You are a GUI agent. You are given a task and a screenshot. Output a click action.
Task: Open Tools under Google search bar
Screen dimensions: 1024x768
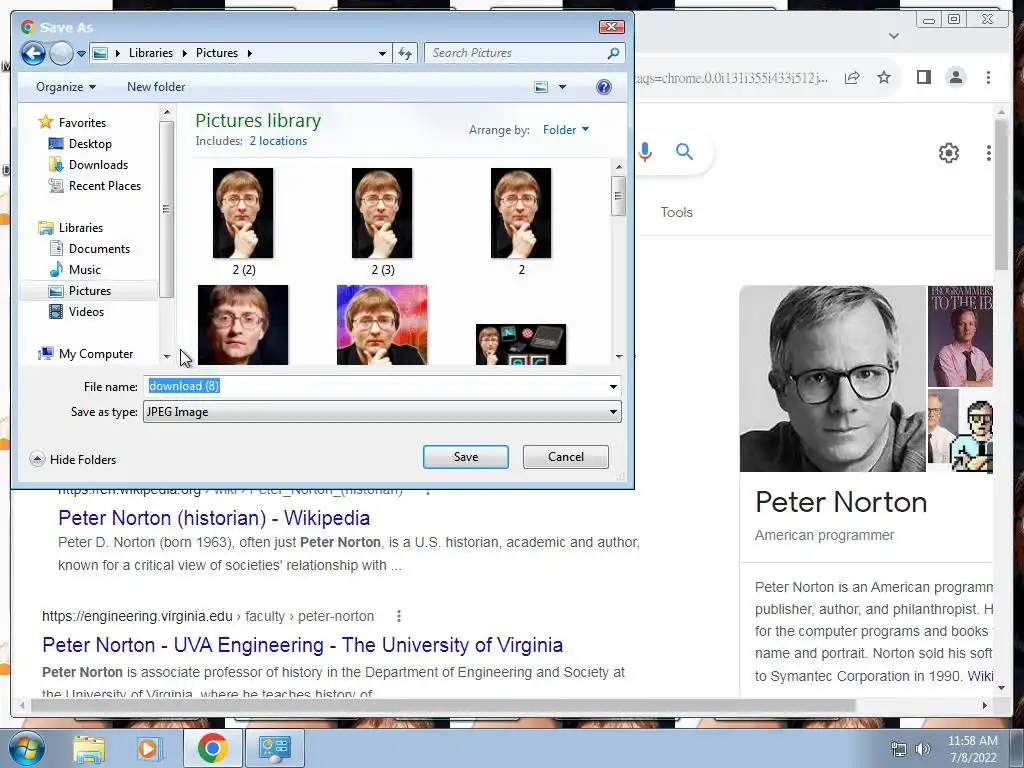[676, 212]
